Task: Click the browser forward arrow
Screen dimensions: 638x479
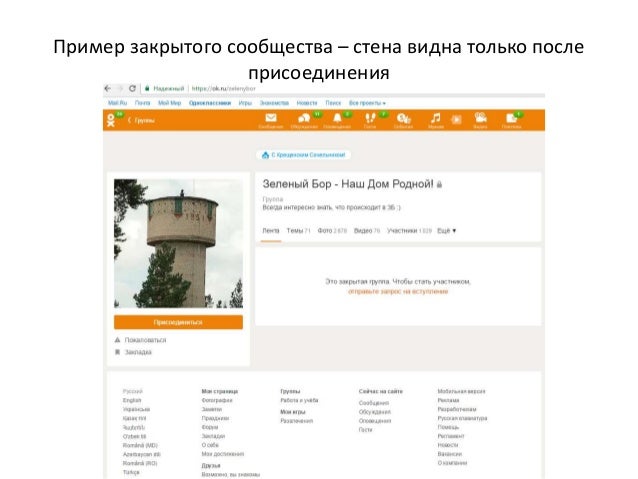Action: 120,88
